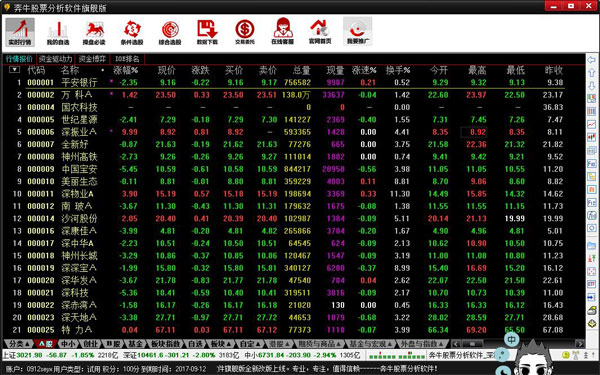
Task: Open 条件选股 conditional stock picker icon
Action: pos(132,32)
